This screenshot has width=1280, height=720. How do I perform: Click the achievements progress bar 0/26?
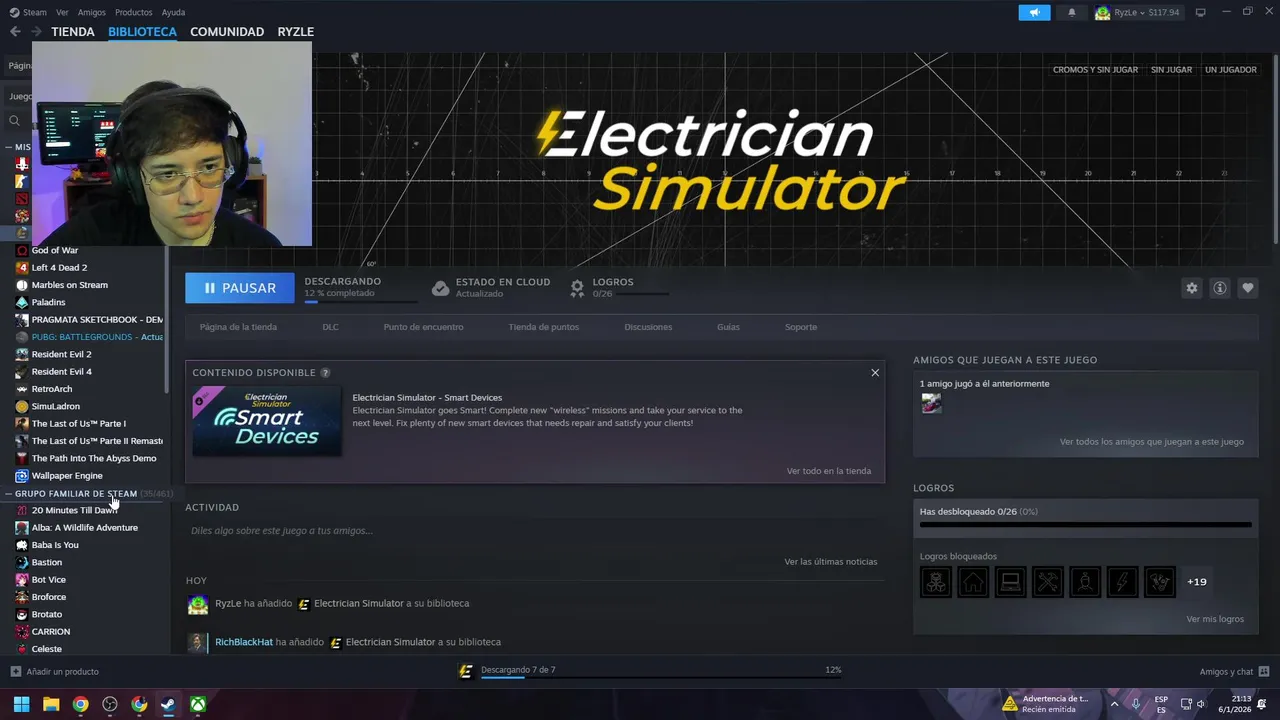tap(1085, 524)
